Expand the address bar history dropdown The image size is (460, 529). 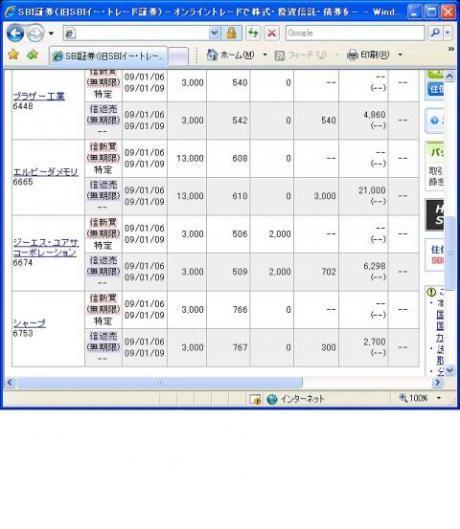pyautogui.click(x=214, y=33)
